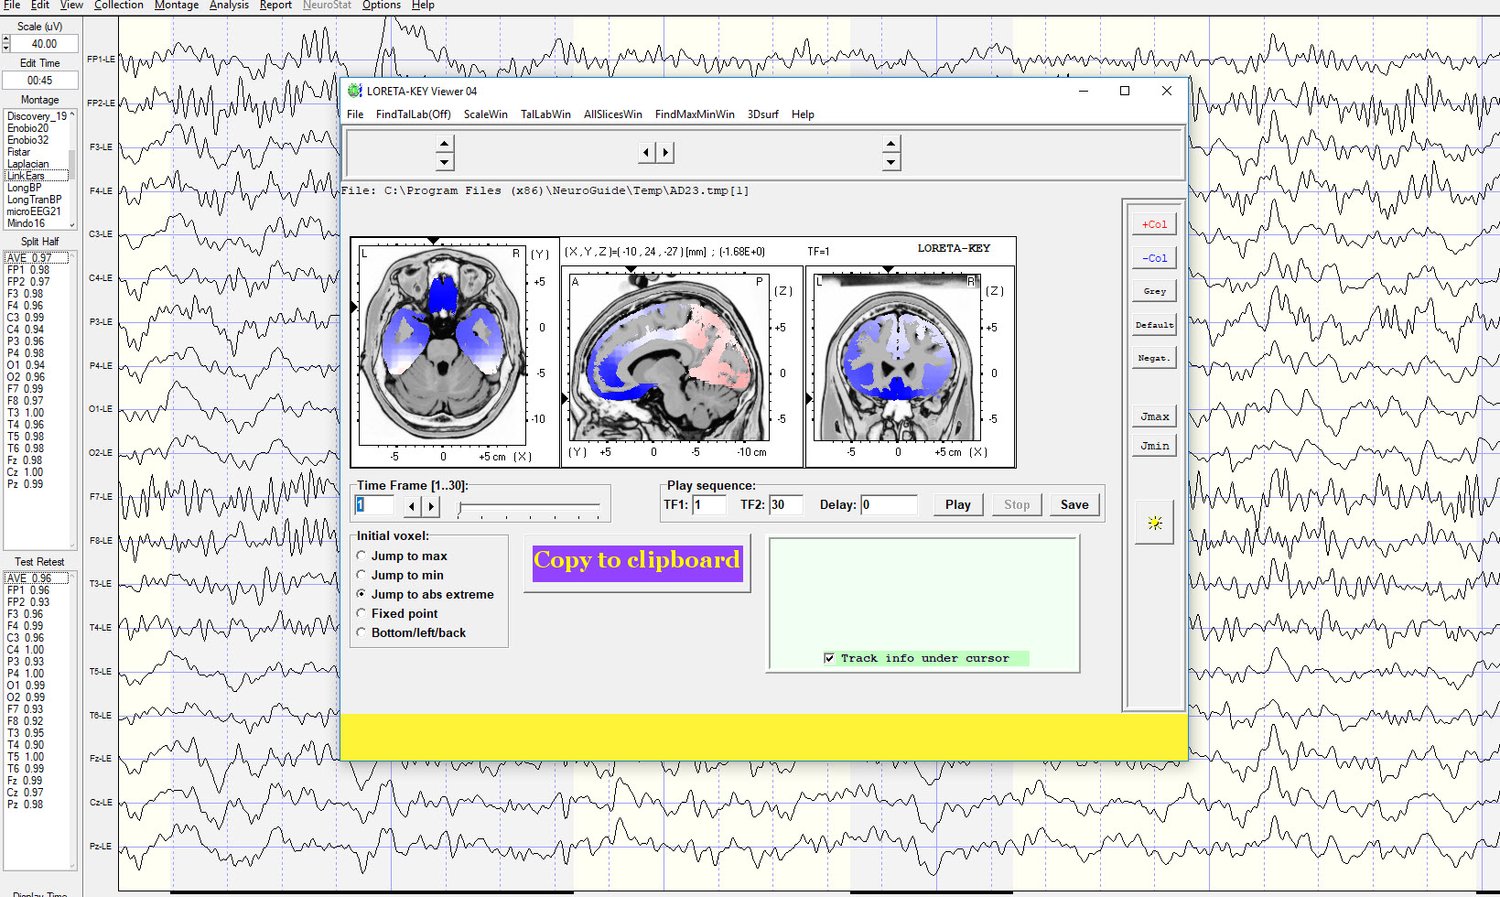
Task: Open the 3Dsurf menu in LORETA viewer
Action: tap(762, 114)
